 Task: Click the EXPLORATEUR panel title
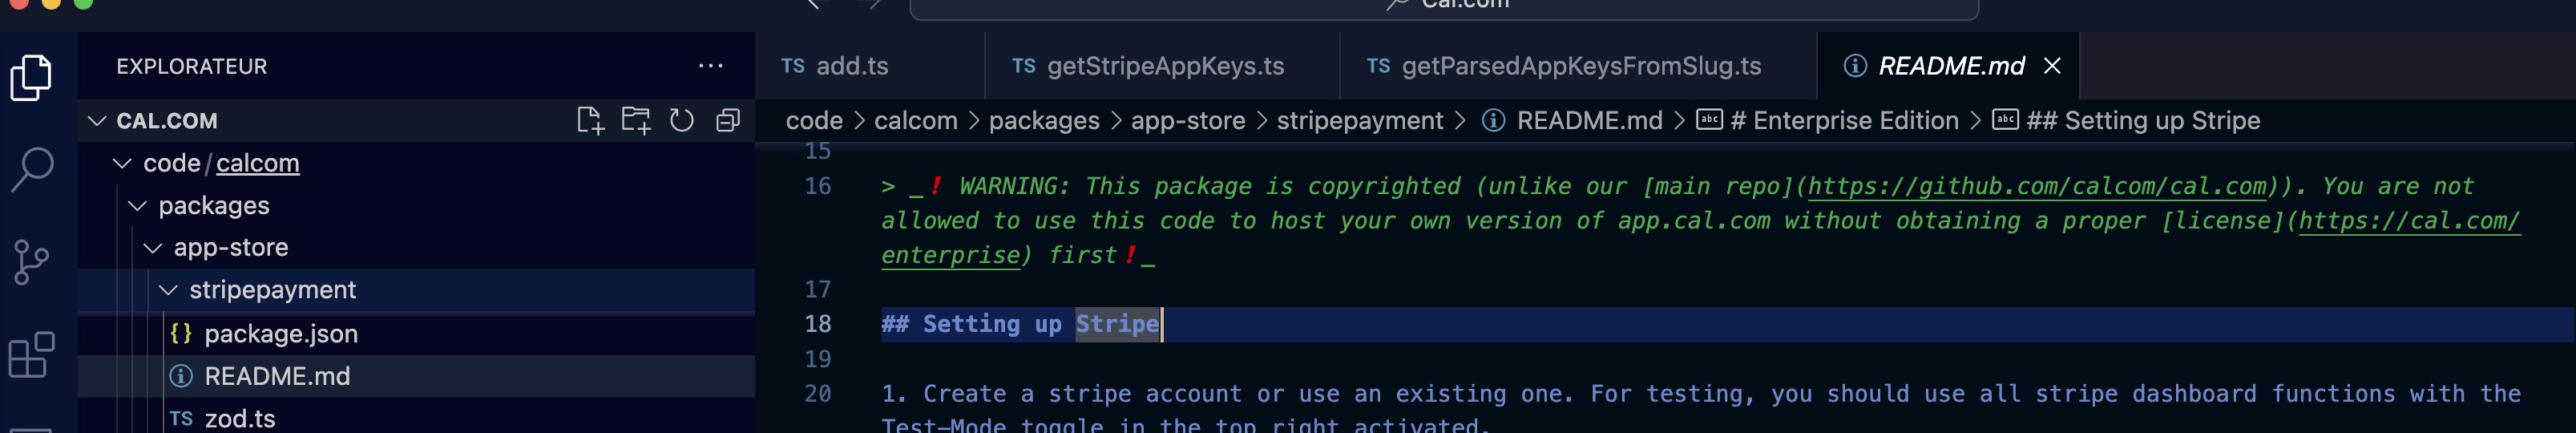pyautogui.click(x=192, y=66)
